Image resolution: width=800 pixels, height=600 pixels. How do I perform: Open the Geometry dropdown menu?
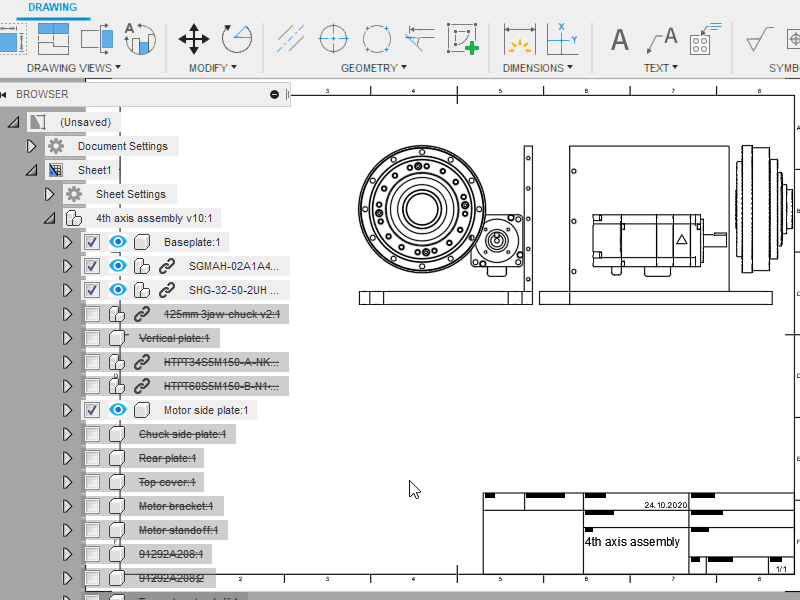click(373, 68)
